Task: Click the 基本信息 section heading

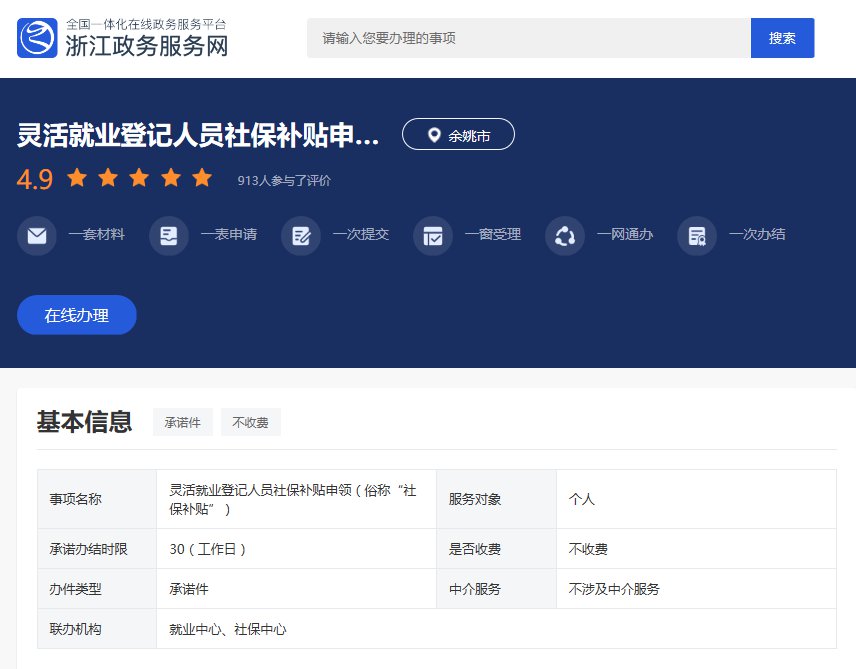Action: [x=84, y=422]
